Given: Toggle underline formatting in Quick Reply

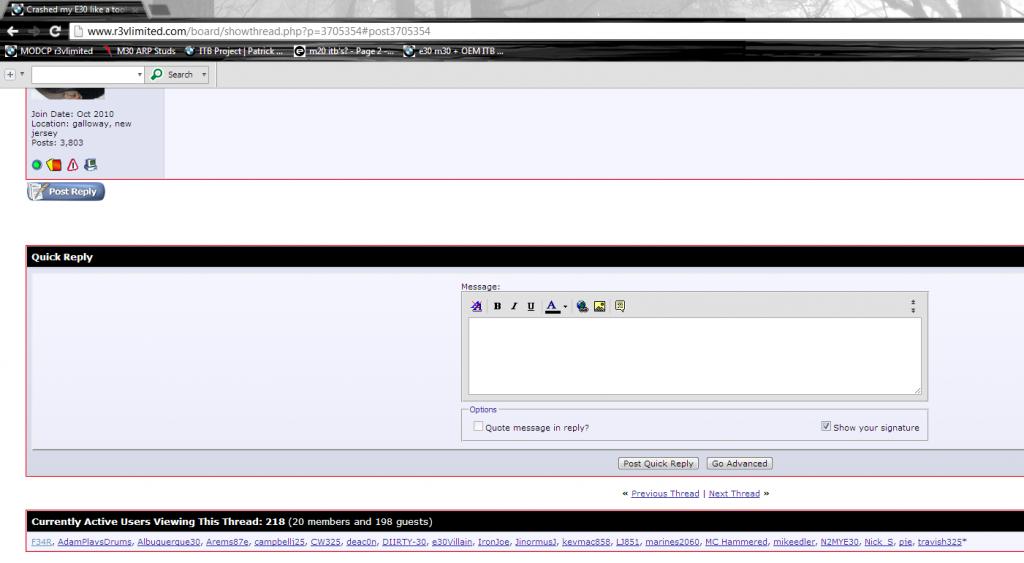Looking at the screenshot, I should [531, 306].
